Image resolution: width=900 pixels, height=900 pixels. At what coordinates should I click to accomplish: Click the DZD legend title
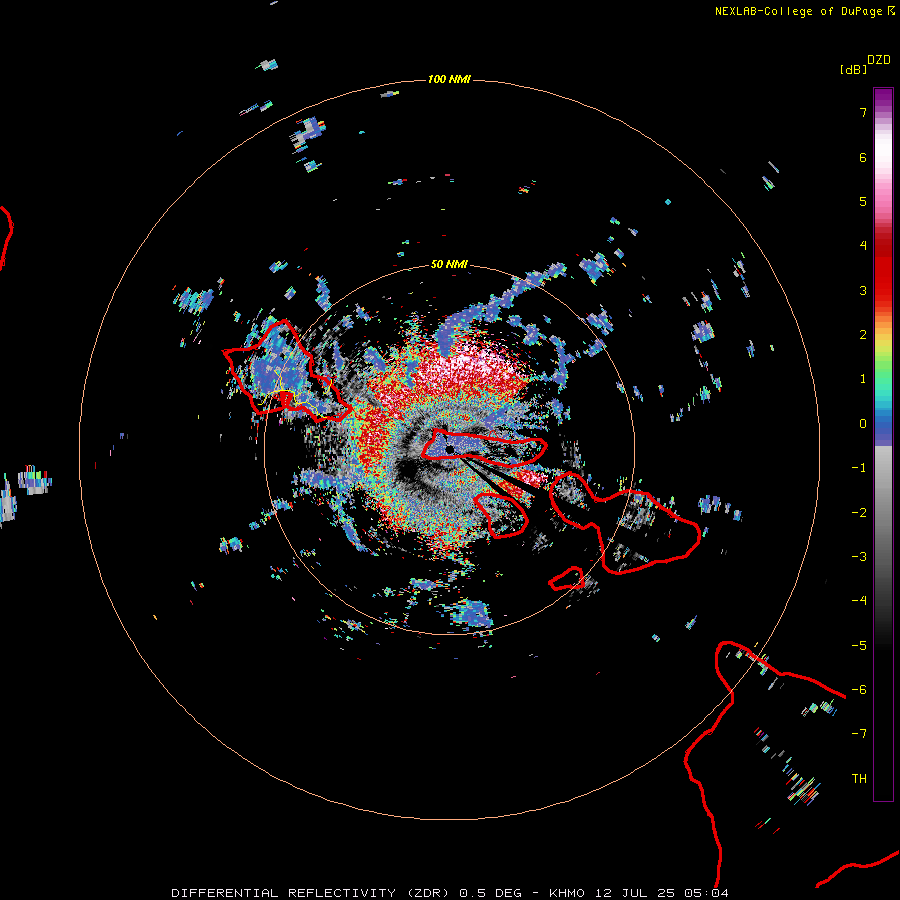pos(879,60)
